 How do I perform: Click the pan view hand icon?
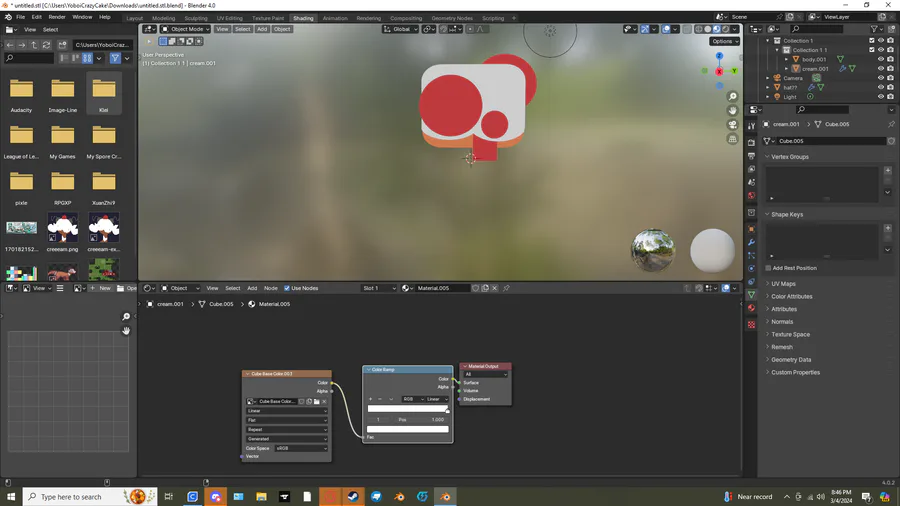pyautogui.click(x=733, y=111)
